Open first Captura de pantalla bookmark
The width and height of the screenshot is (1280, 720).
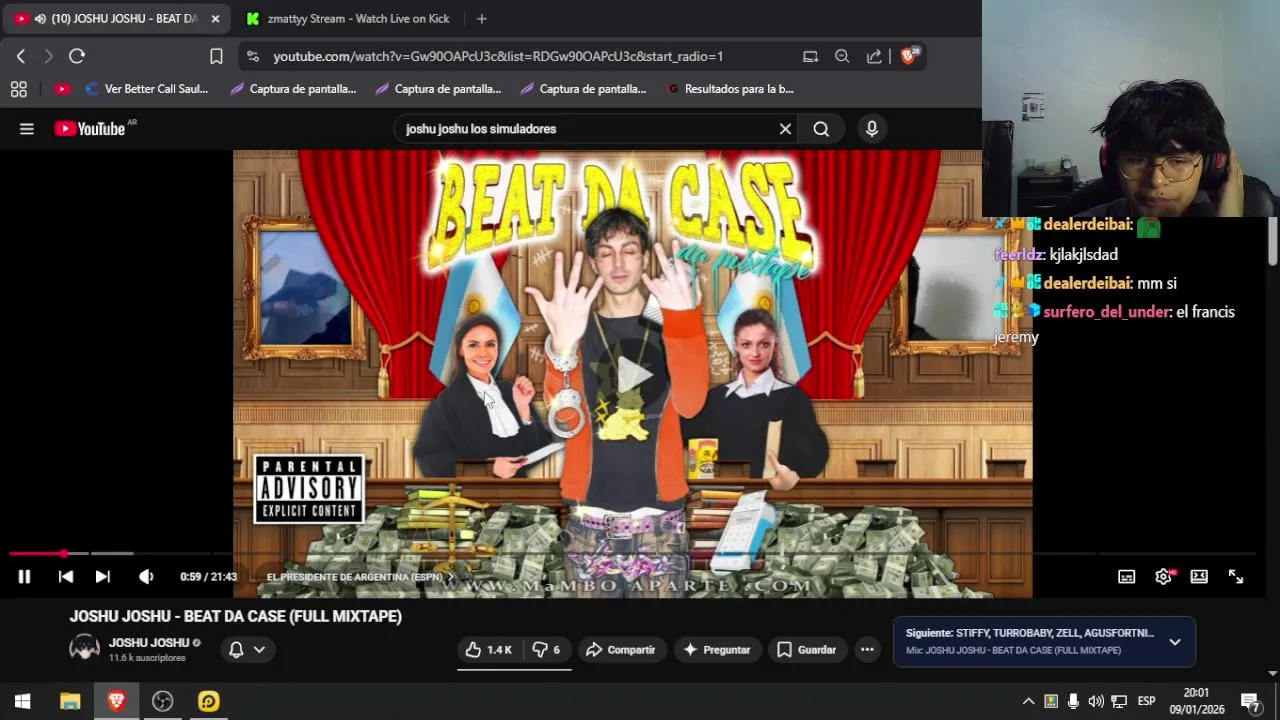coord(293,89)
